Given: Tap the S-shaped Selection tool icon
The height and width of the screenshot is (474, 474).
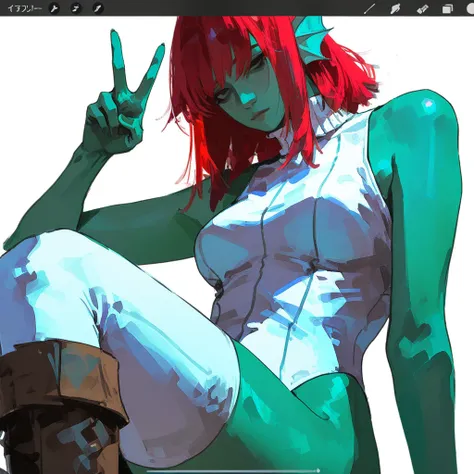Looking at the screenshot, I should (76, 8).
